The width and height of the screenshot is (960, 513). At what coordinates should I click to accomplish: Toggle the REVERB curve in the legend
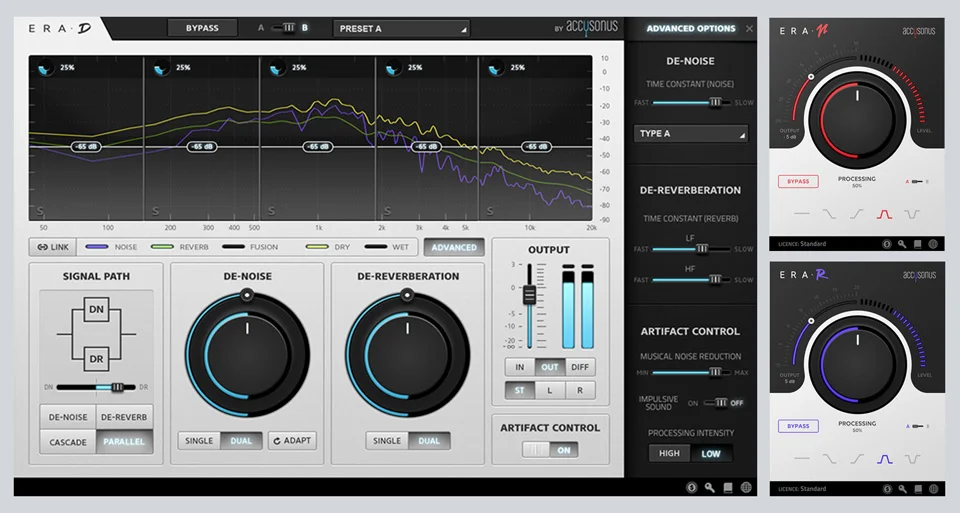tap(179, 247)
